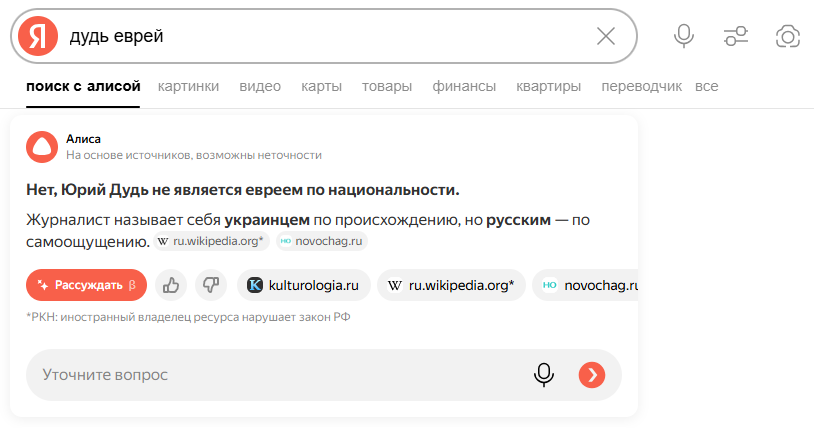Expand все services list
The height and width of the screenshot is (428, 814).
[x=707, y=86]
